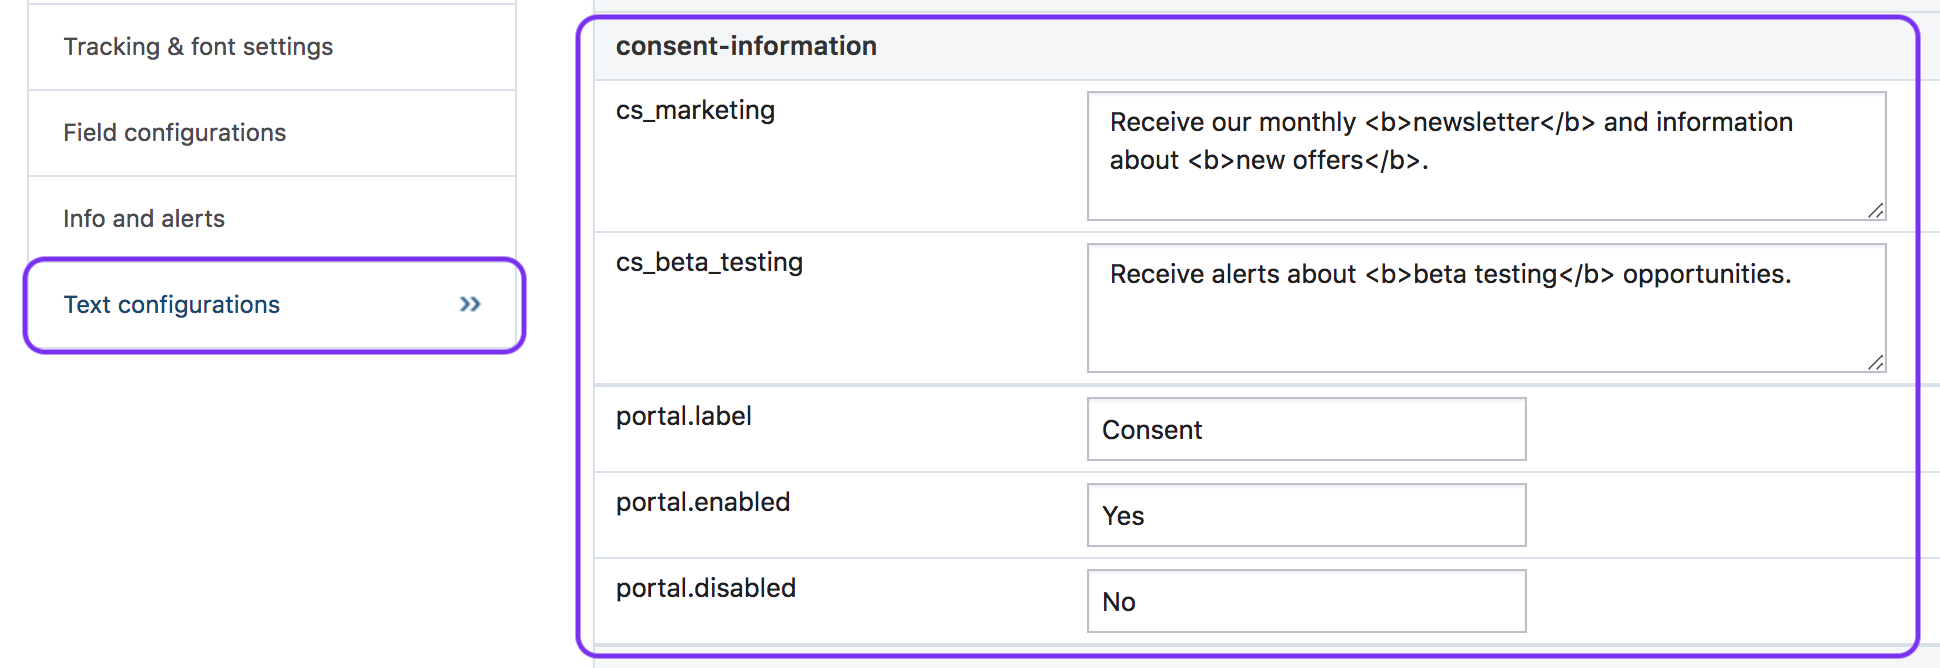
Task: Go to Field configurations section
Action: (x=174, y=133)
